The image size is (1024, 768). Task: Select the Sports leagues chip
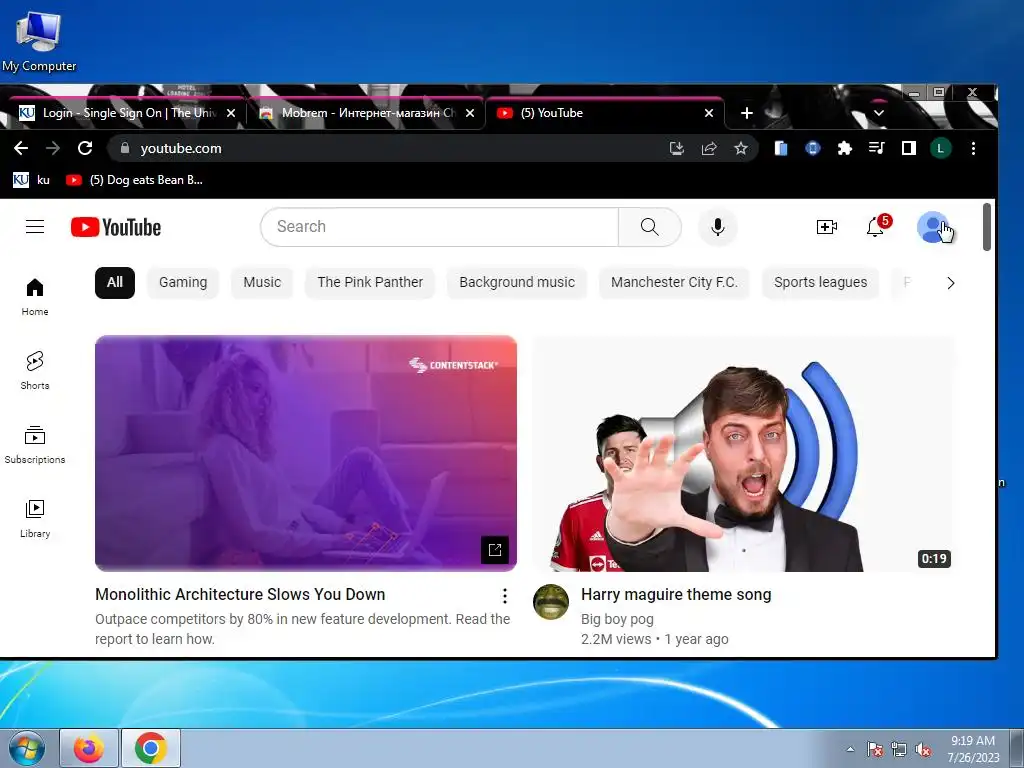(x=820, y=282)
